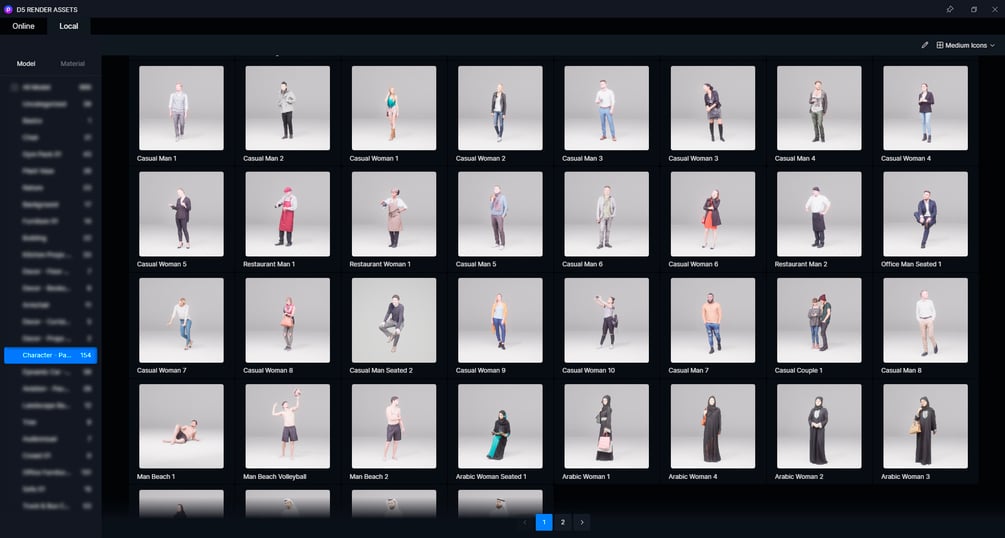Select the Casual Man 2 thumbnail
Viewport: 1005px width, 538px height.
click(x=288, y=108)
